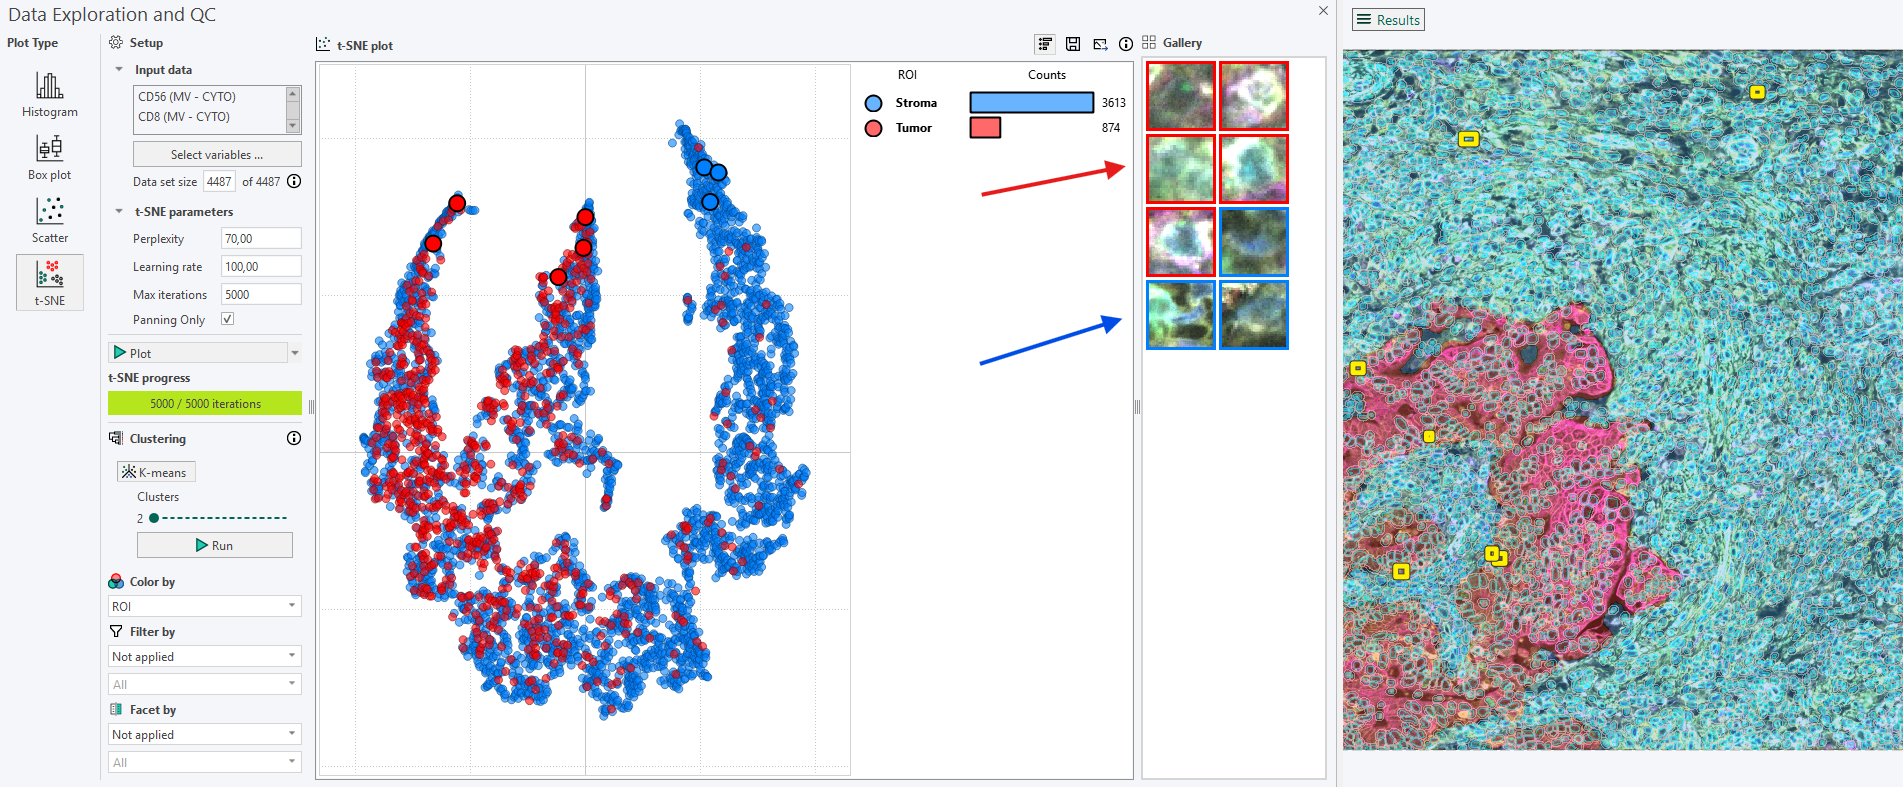The width and height of the screenshot is (1903, 787).
Task: Select CD8 (MV - CYTO) in input list
Action: pyautogui.click(x=184, y=117)
